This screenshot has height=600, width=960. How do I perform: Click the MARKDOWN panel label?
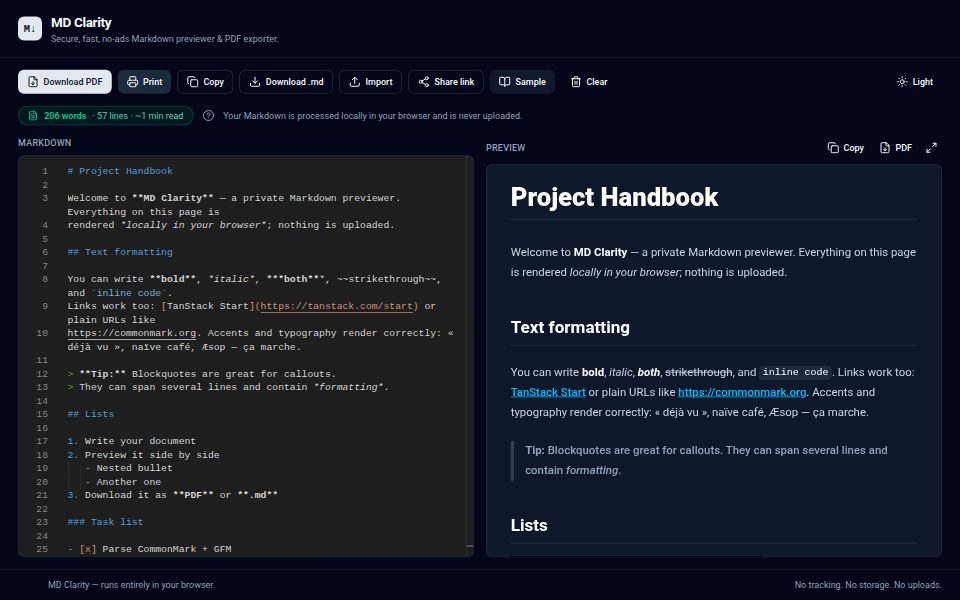(45, 143)
